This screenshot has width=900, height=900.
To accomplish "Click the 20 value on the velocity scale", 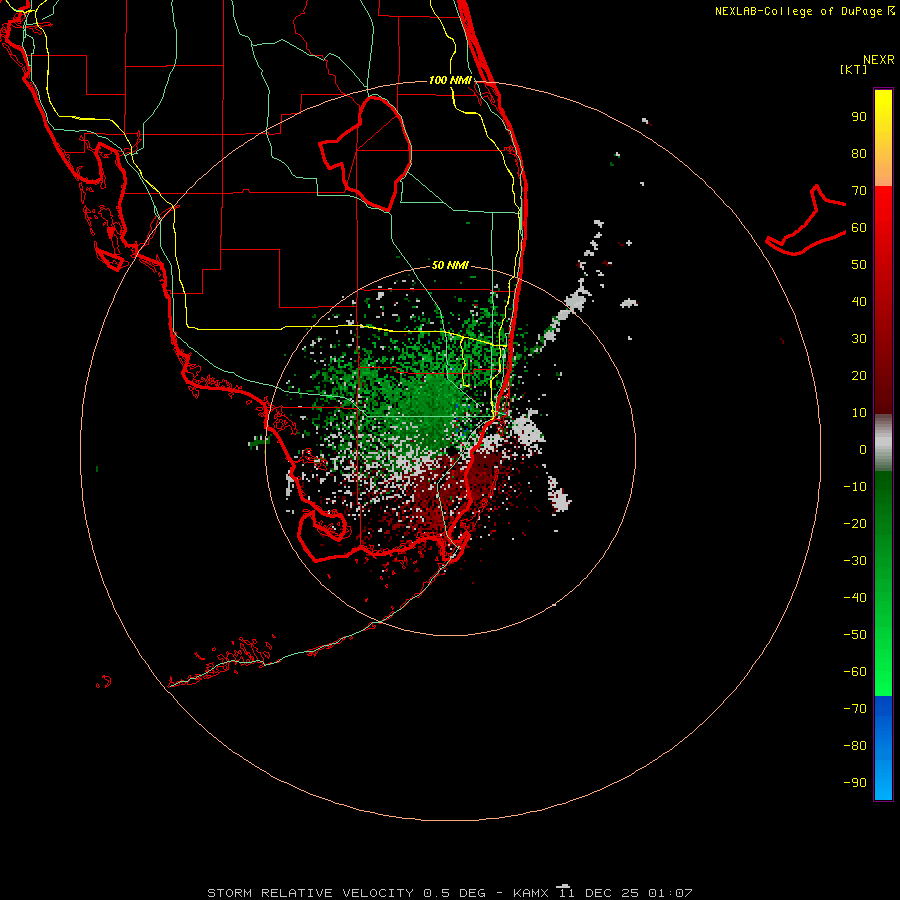I will click(859, 376).
